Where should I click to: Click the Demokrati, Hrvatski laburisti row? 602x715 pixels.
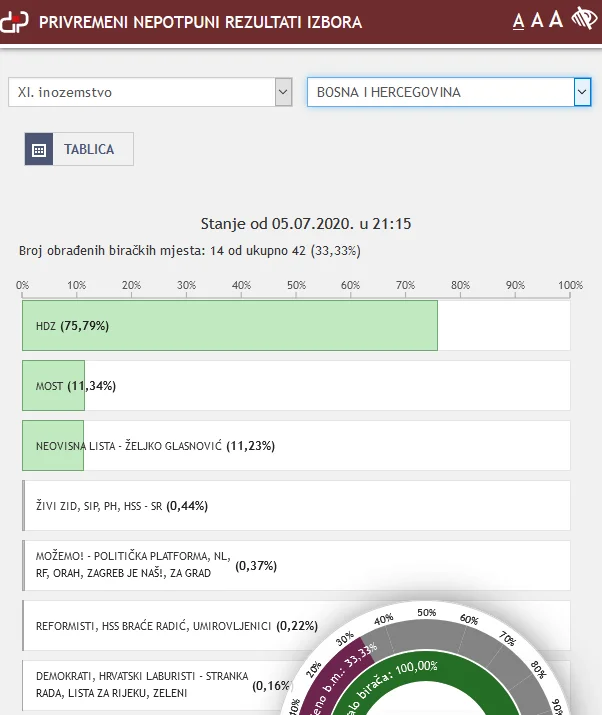tap(140, 685)
